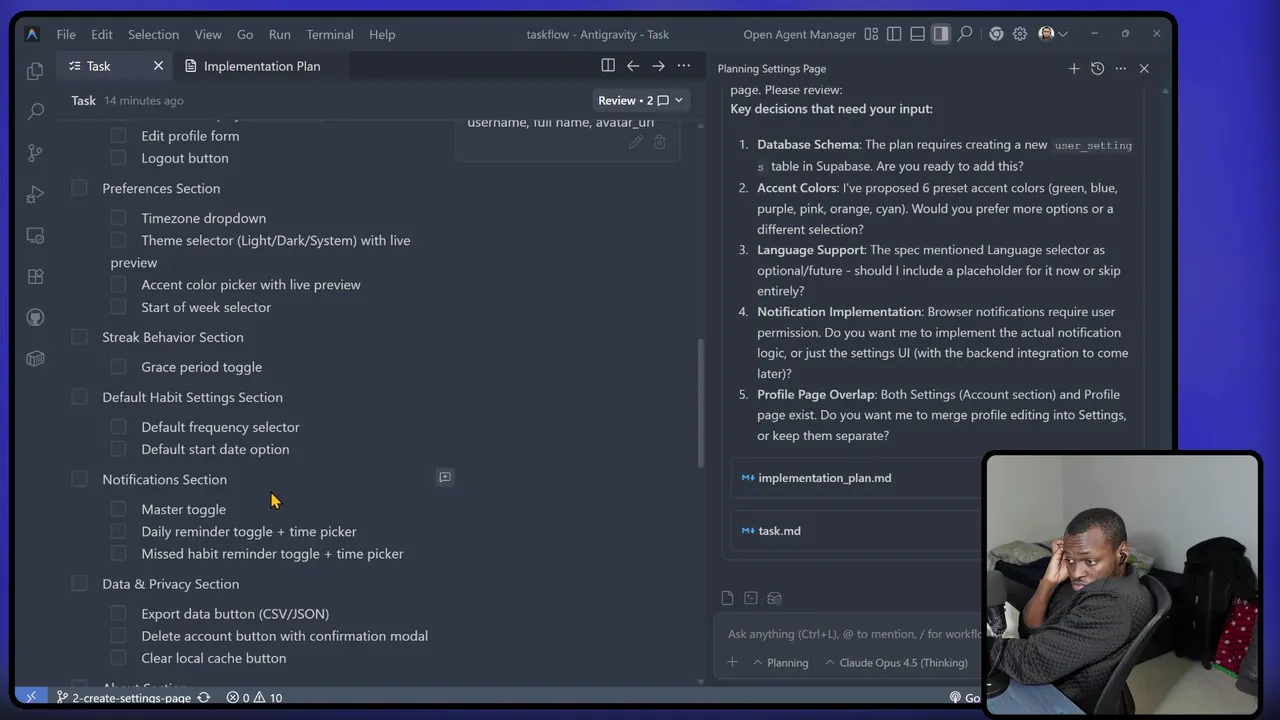Click the sync changes icon in status bar
The image size is (1280, 720).
pos(204,697)
